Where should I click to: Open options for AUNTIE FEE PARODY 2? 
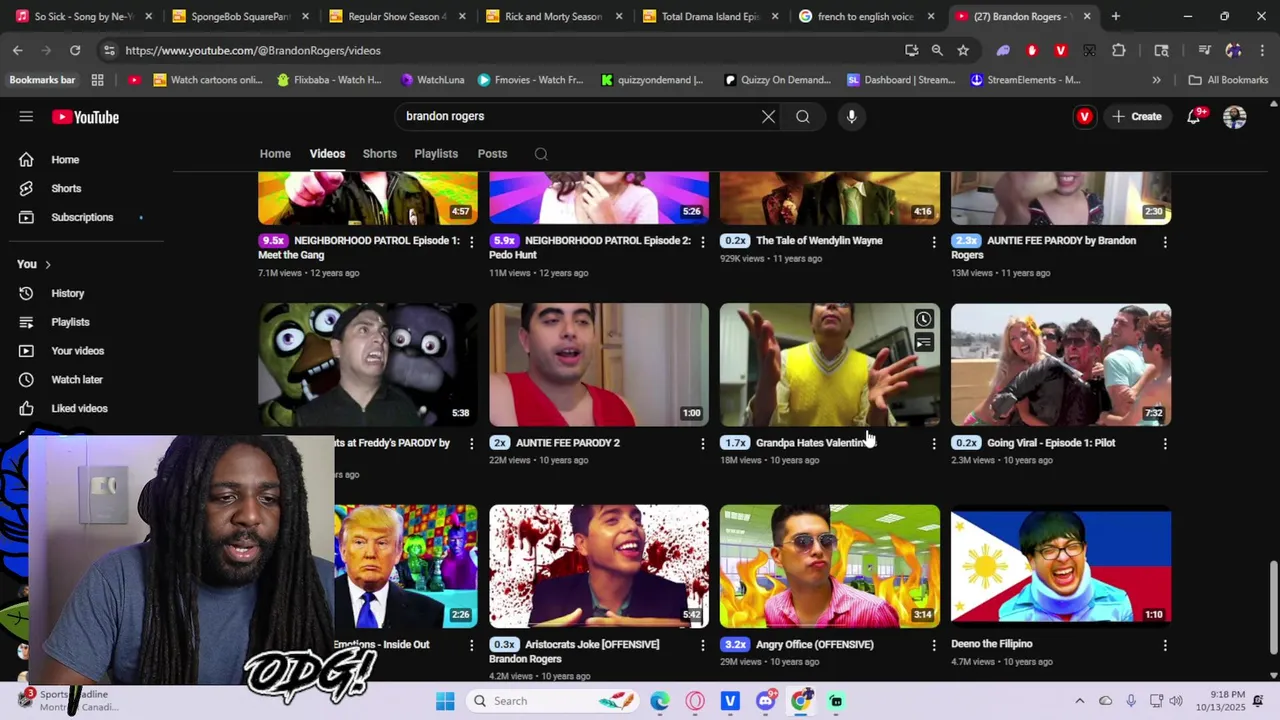[702, 443]
